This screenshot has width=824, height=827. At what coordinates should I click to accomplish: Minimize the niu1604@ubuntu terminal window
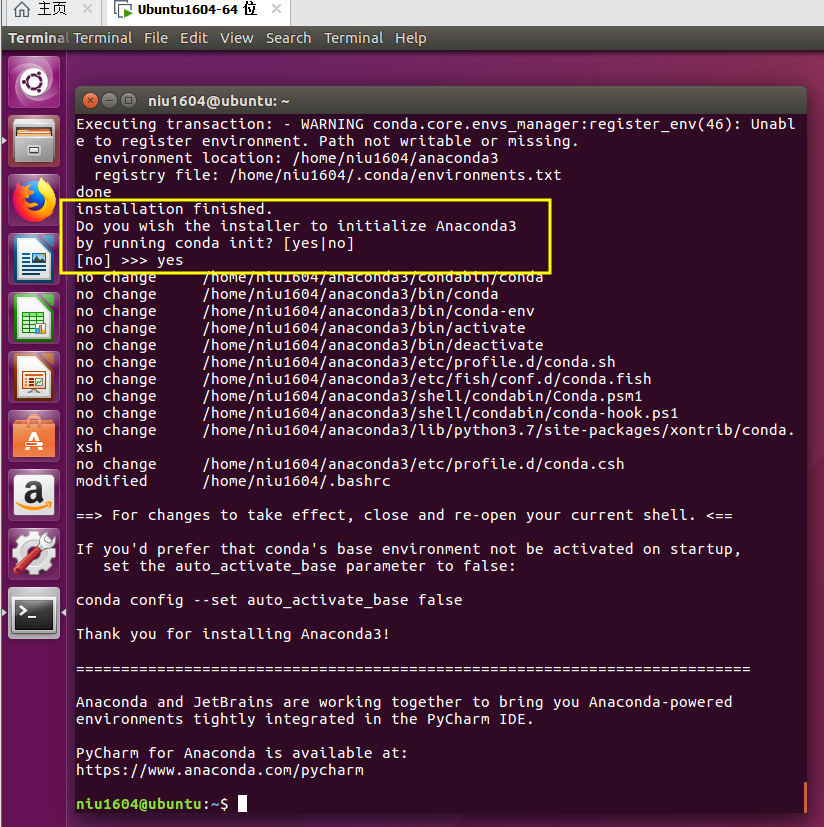(109, 100)
